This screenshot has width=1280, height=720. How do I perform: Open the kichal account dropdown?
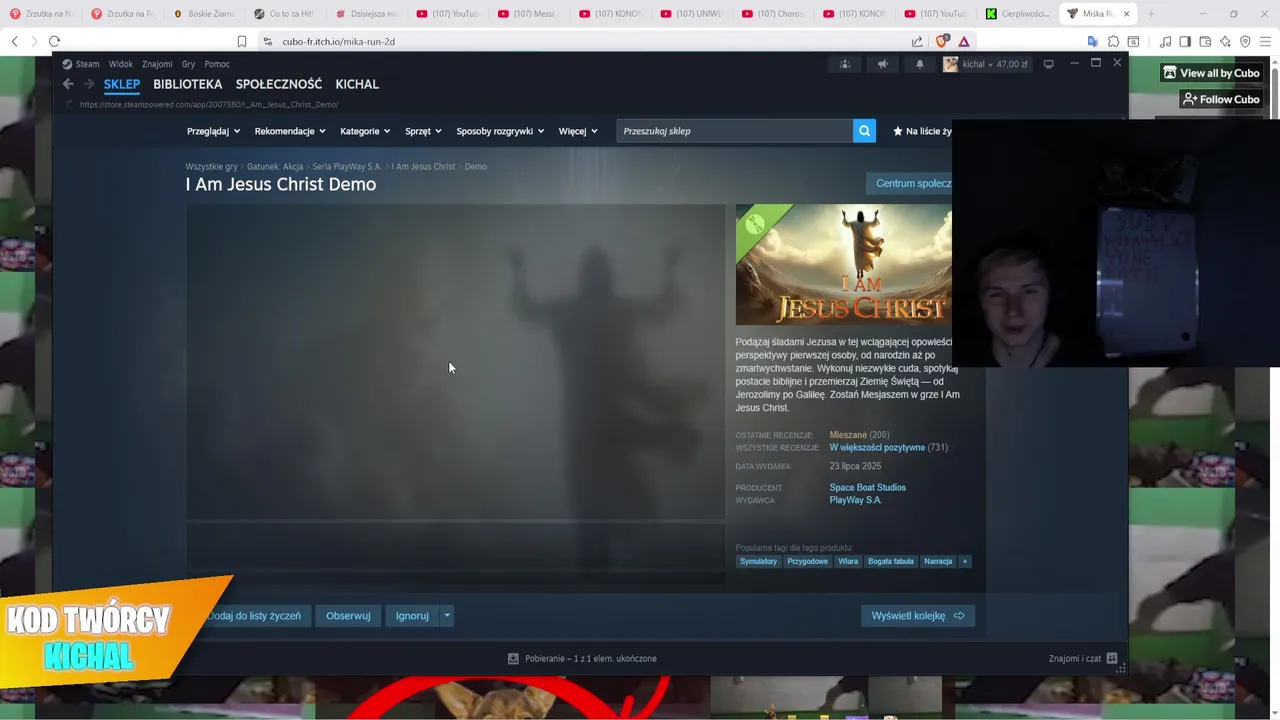pyautogui.click(x=985, y=64)
